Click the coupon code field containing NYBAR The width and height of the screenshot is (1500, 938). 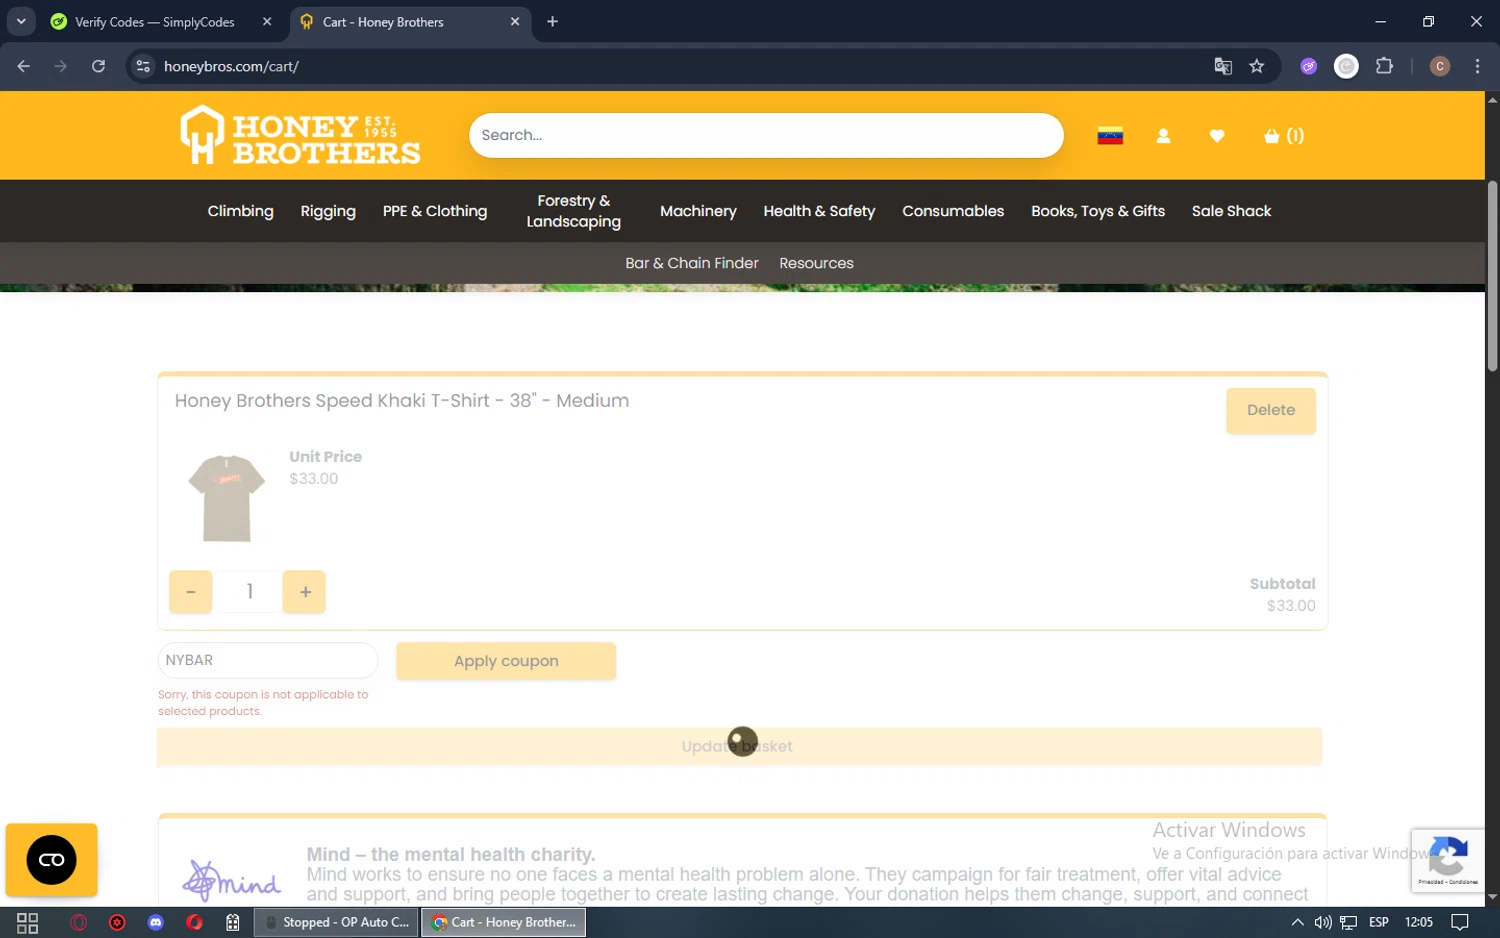coord(268,660)
